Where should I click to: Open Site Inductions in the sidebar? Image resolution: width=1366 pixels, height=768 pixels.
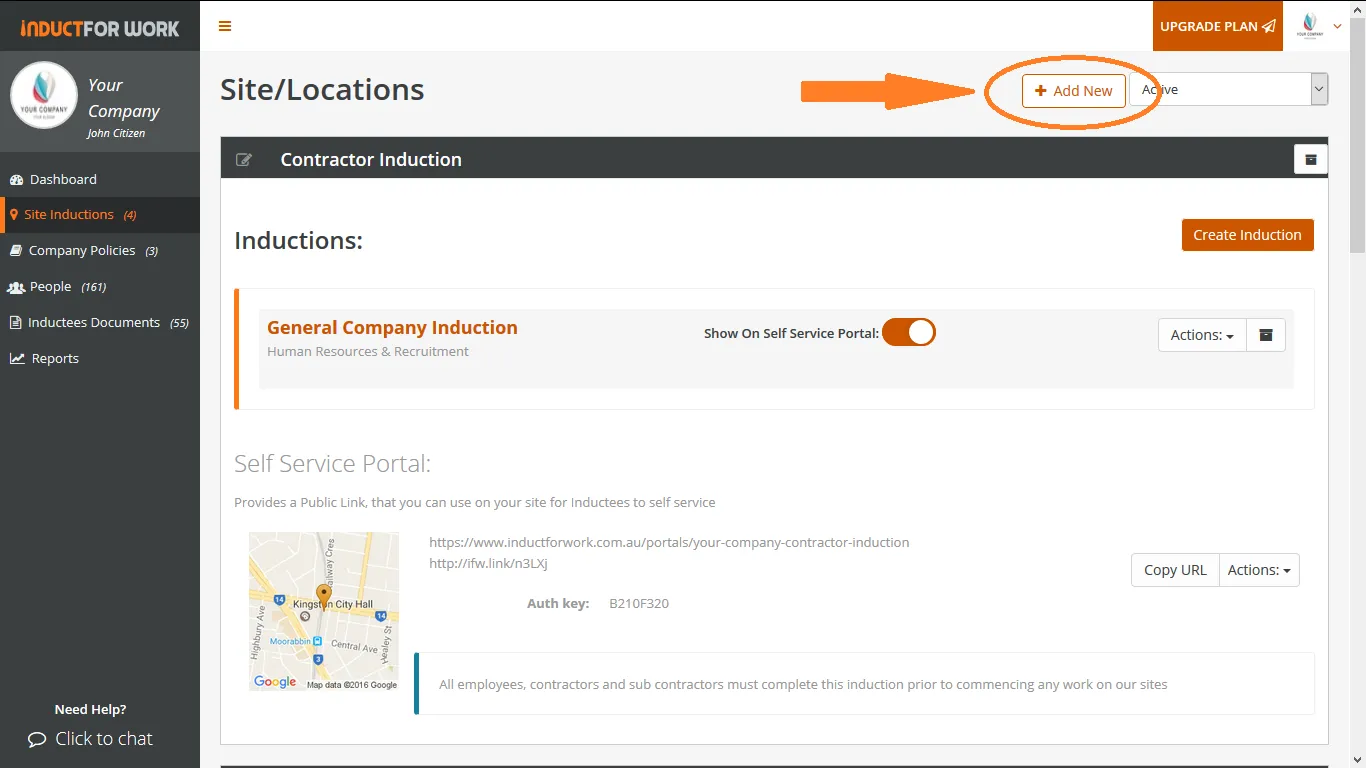click(100, 214)
